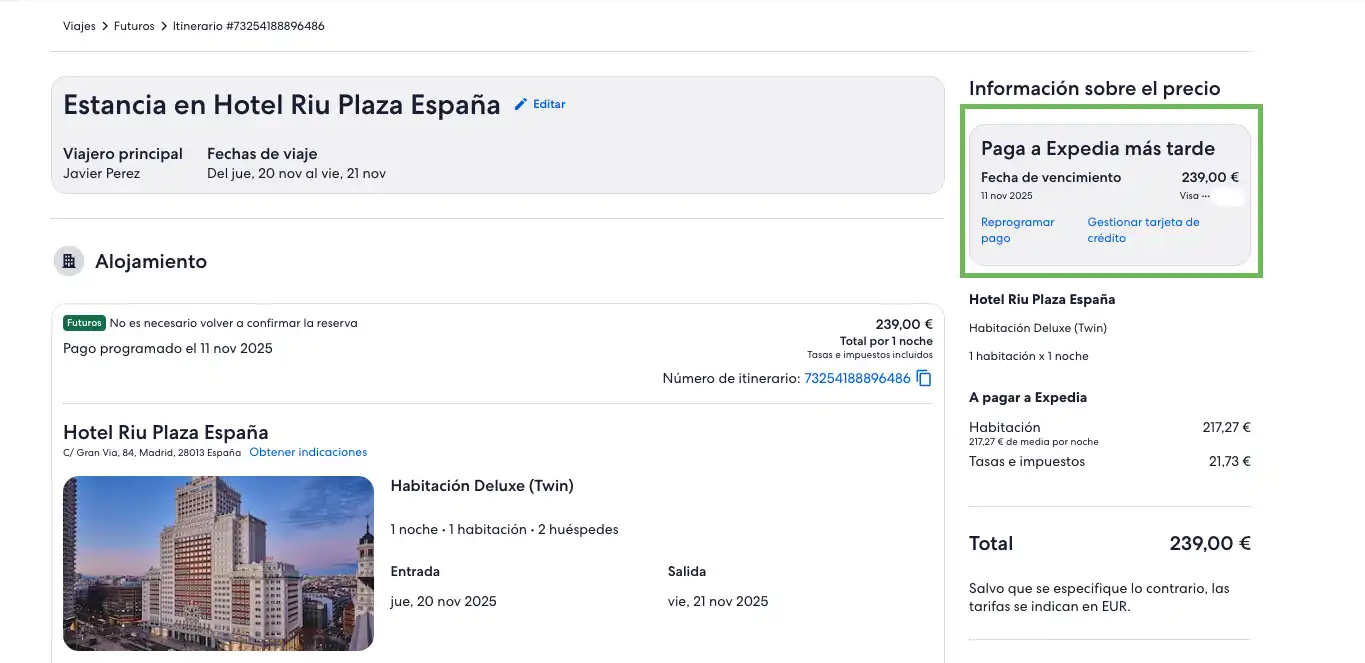Viewport: 1365px width, 663px height.
Task: Open 'Obtener indicaciones' for the hotel
Action: [x=307, y=452]
